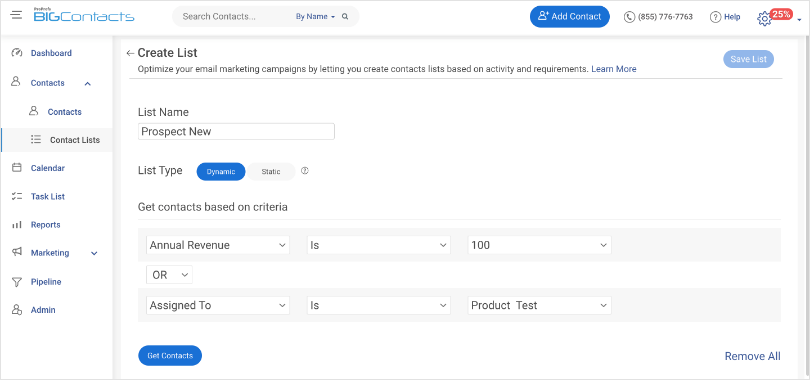Click the Remove All link
Viewport: 810px width, 380px height.
tap(753, 356)
